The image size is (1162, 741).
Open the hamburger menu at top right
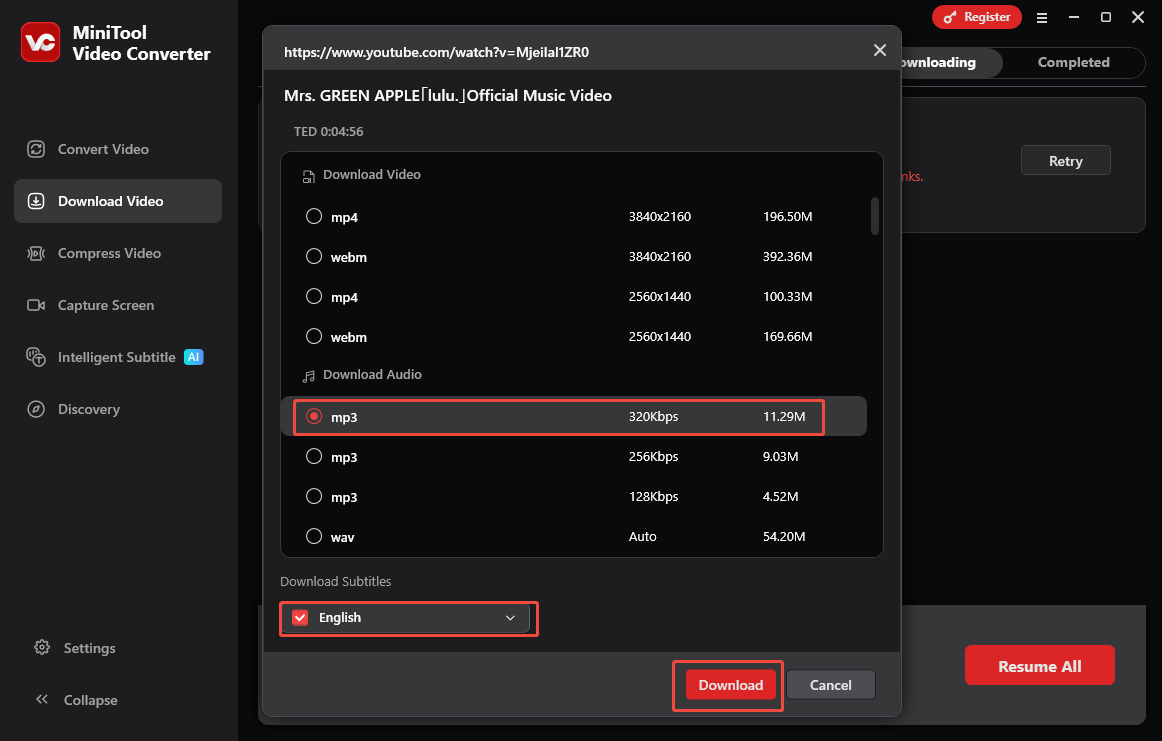pos(1042,17)
